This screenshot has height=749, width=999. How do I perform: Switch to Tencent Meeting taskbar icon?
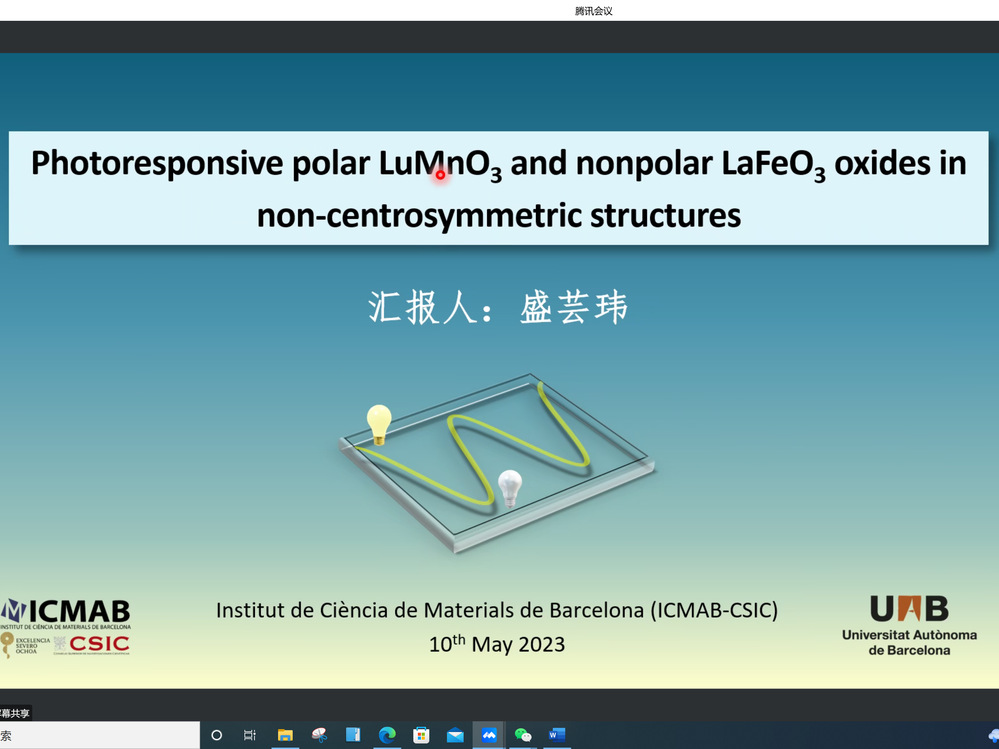pyautogui.click(x=489, y=735)
